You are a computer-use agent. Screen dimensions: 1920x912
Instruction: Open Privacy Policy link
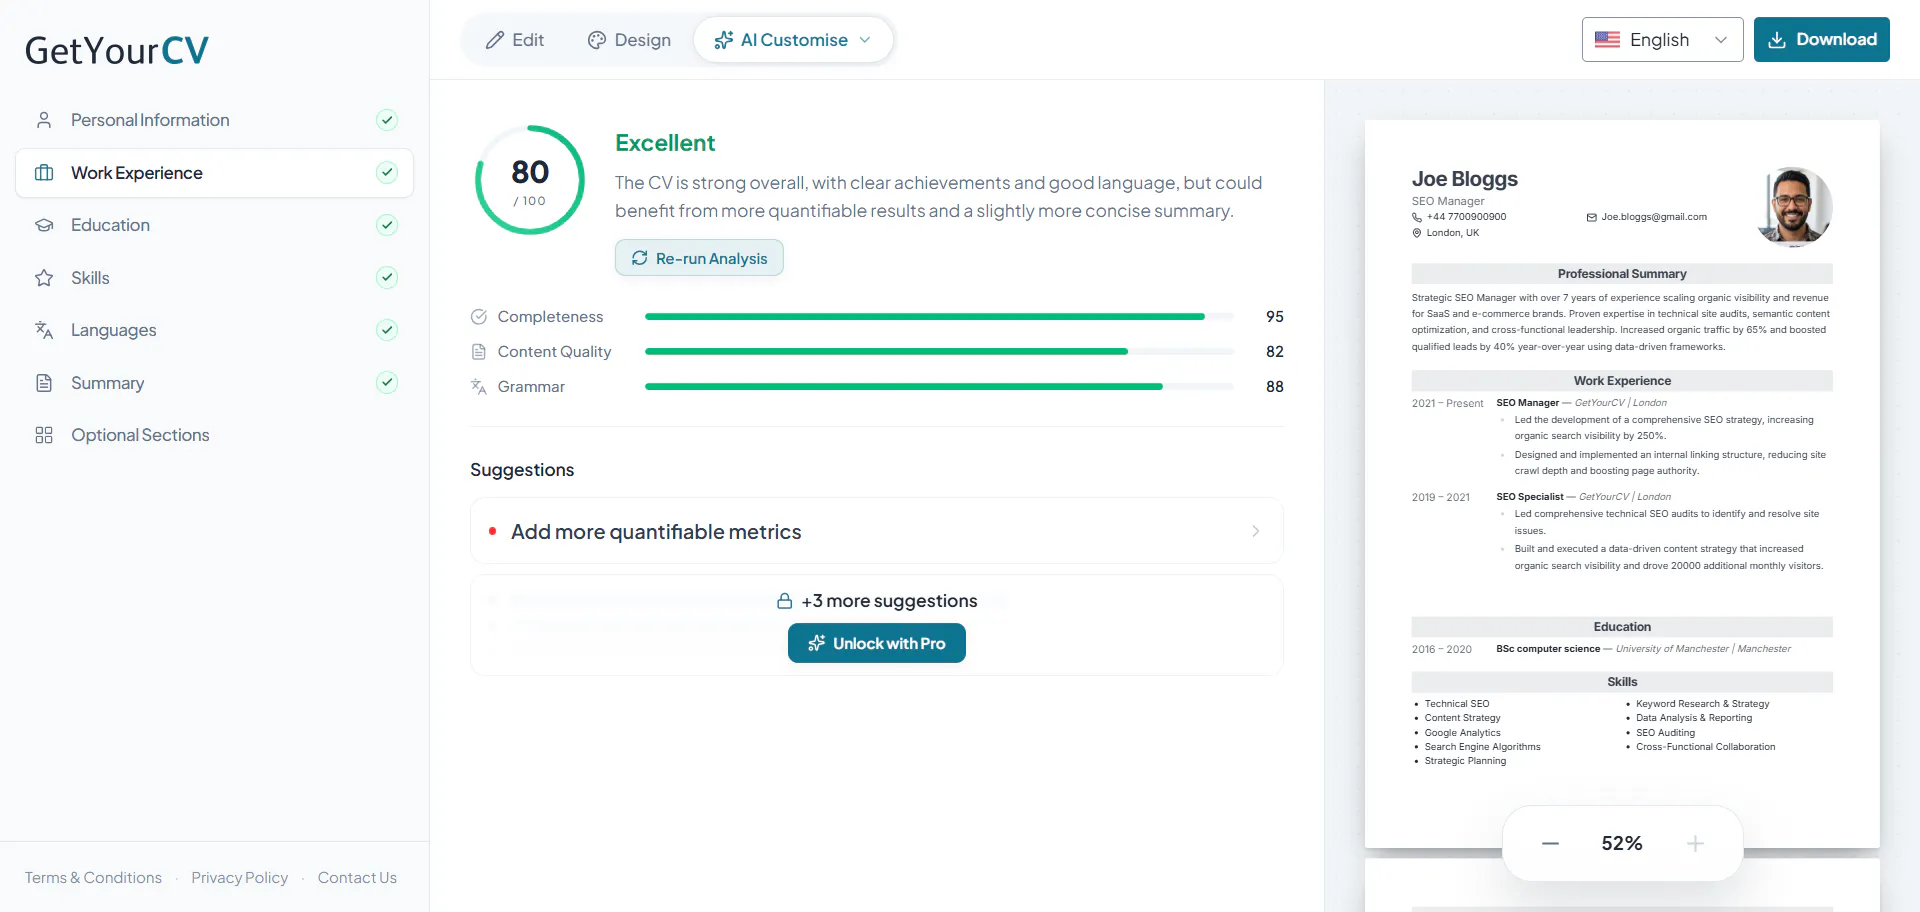tap(240, 878)
